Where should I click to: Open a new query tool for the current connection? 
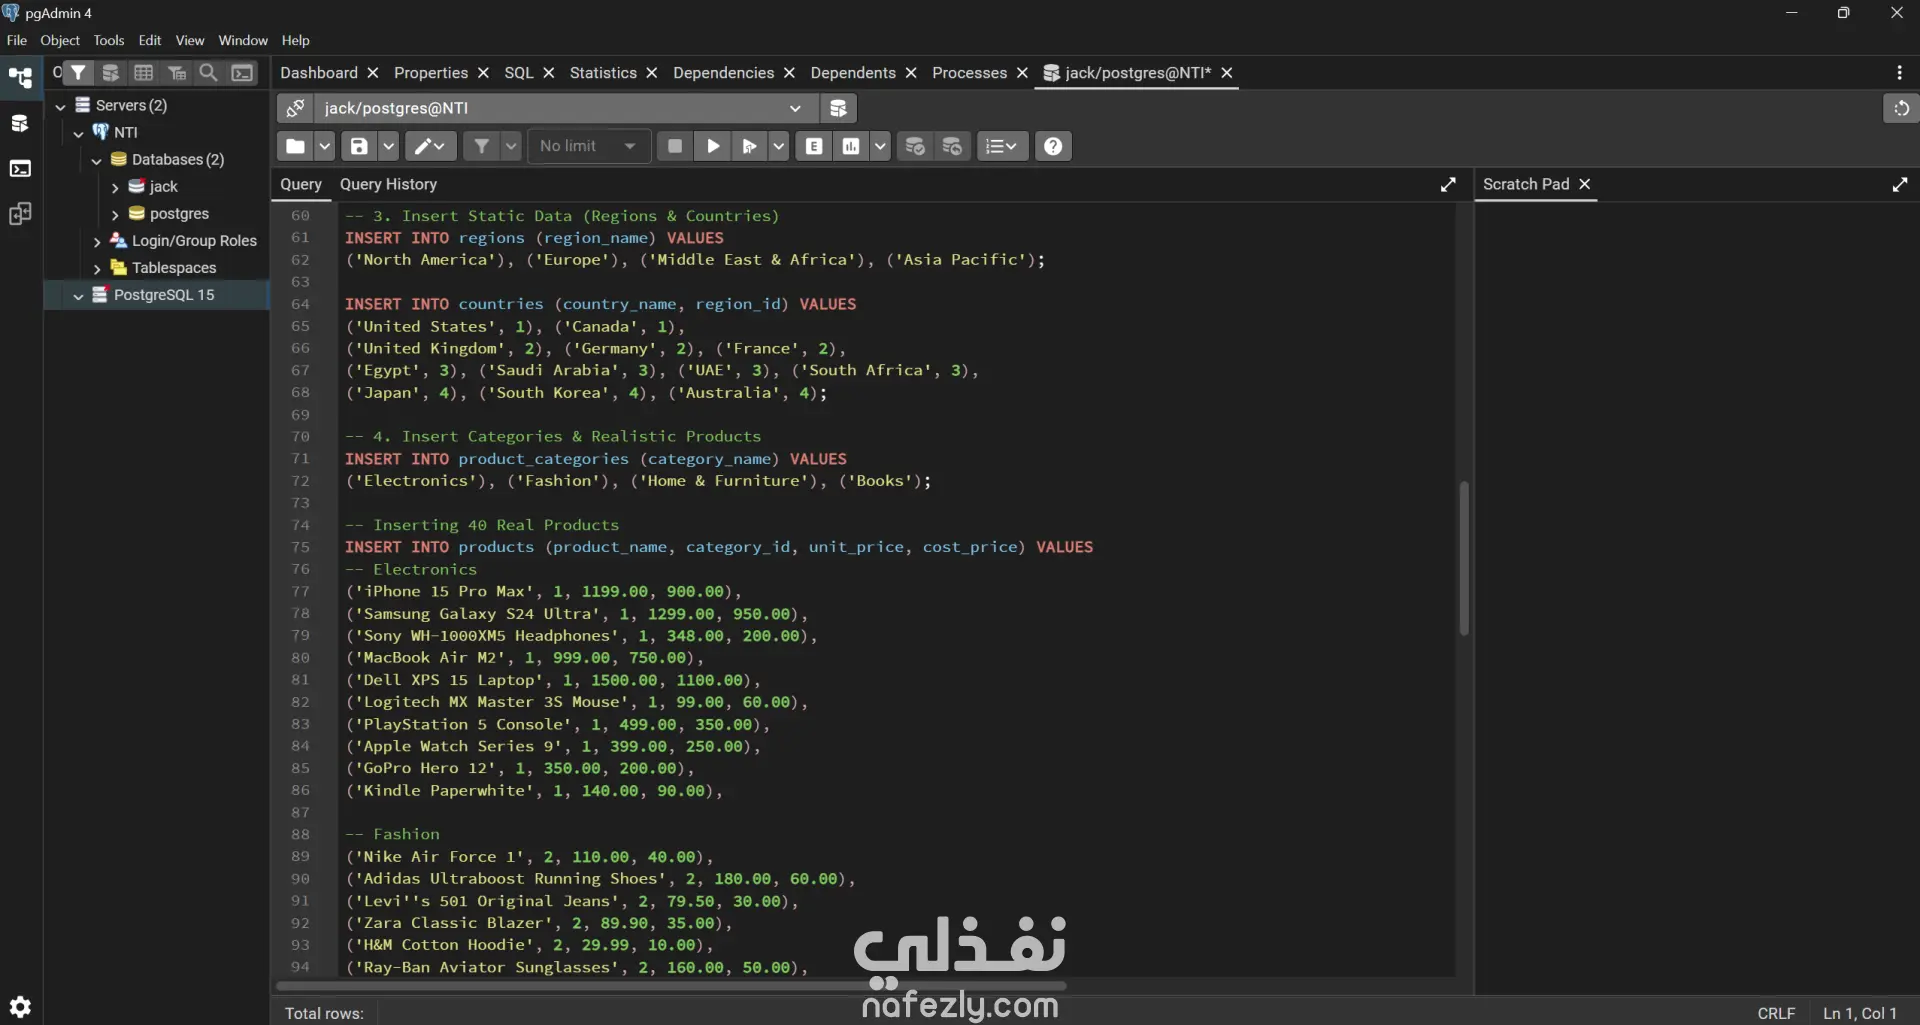839,108
